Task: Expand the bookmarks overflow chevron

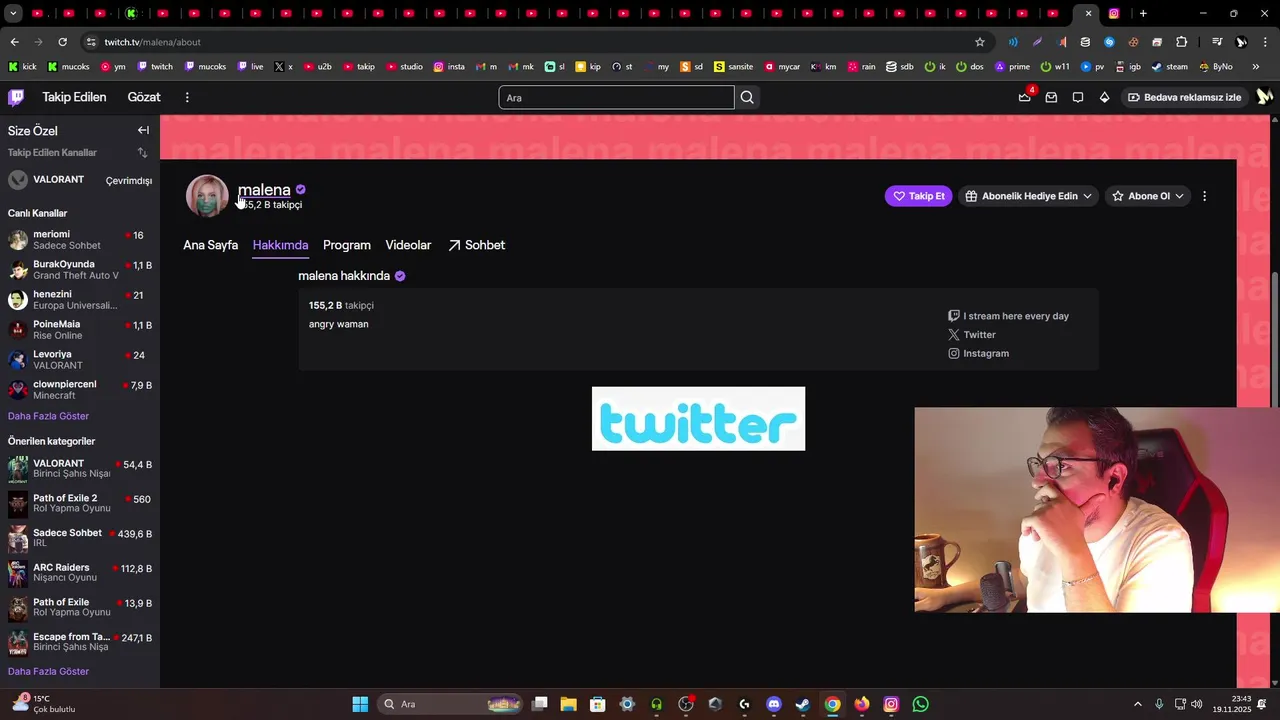Action: pos(1256,67)
